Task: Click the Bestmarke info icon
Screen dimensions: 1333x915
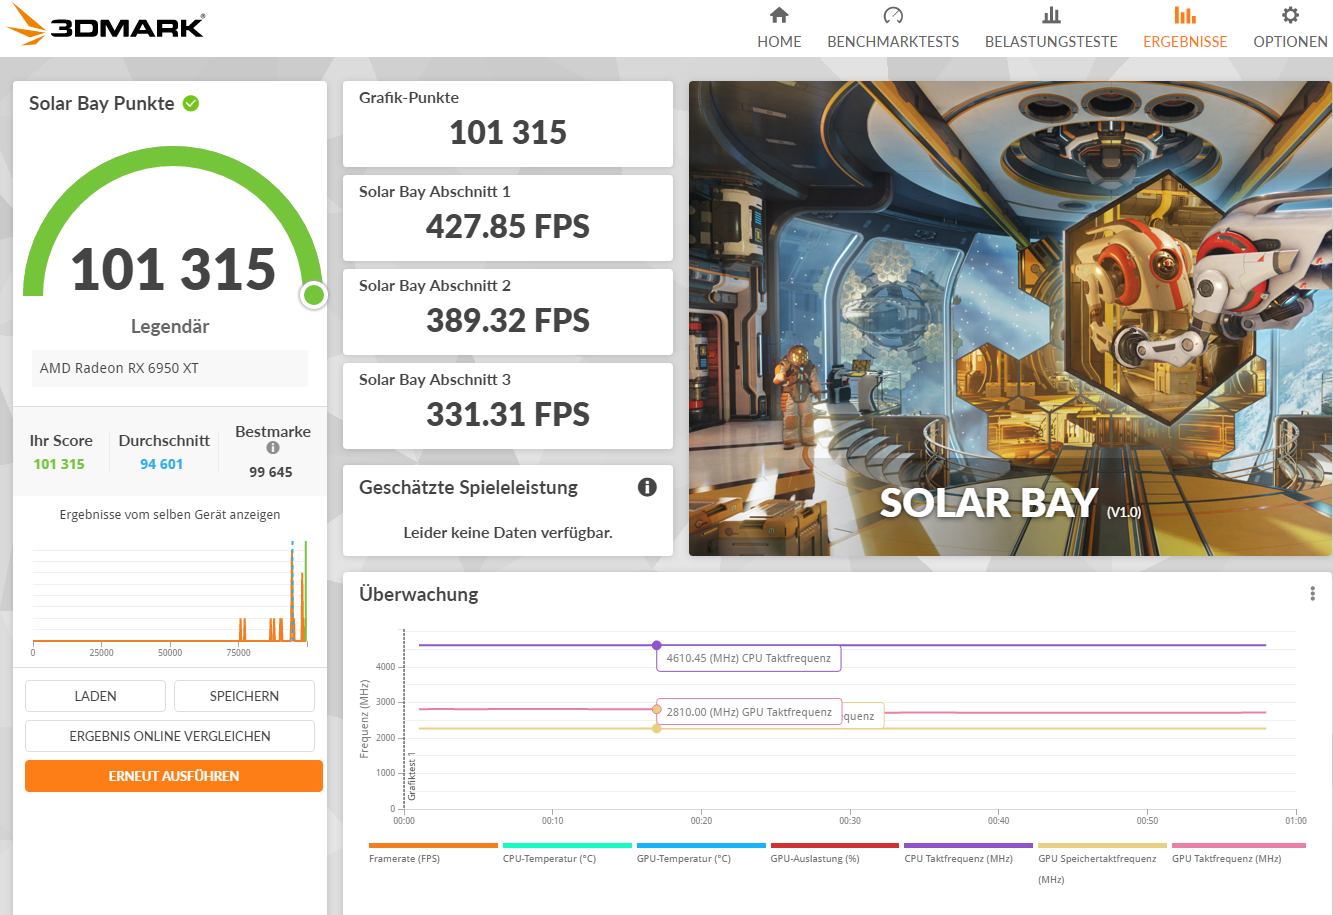Action: [x=273, y=448]
